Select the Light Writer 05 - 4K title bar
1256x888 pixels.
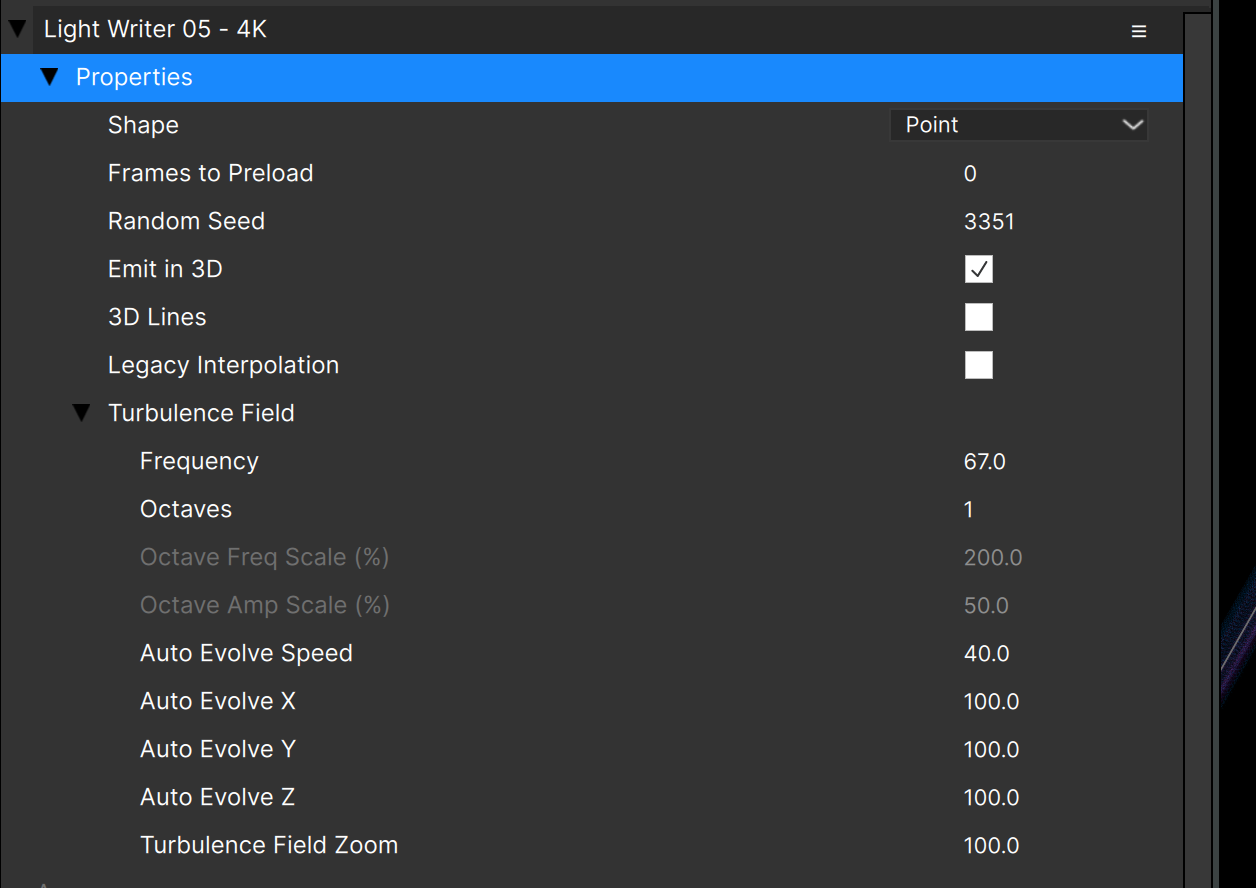400,29
